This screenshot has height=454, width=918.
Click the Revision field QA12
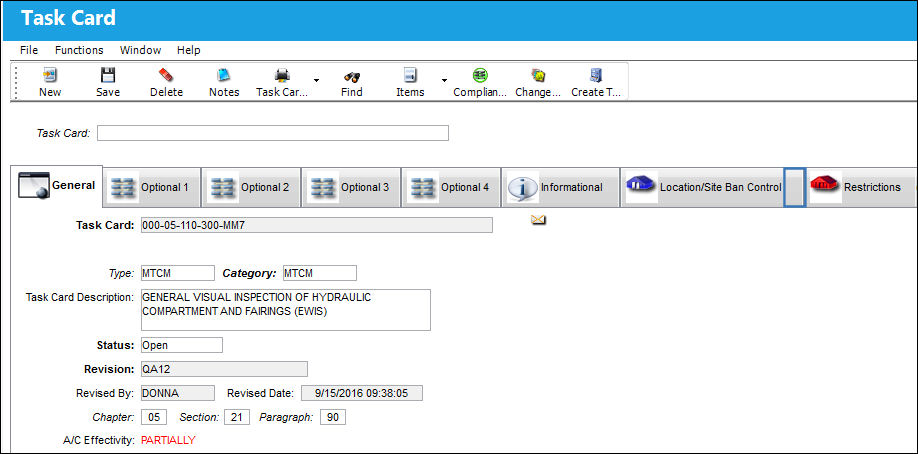[x=224, y=369]
